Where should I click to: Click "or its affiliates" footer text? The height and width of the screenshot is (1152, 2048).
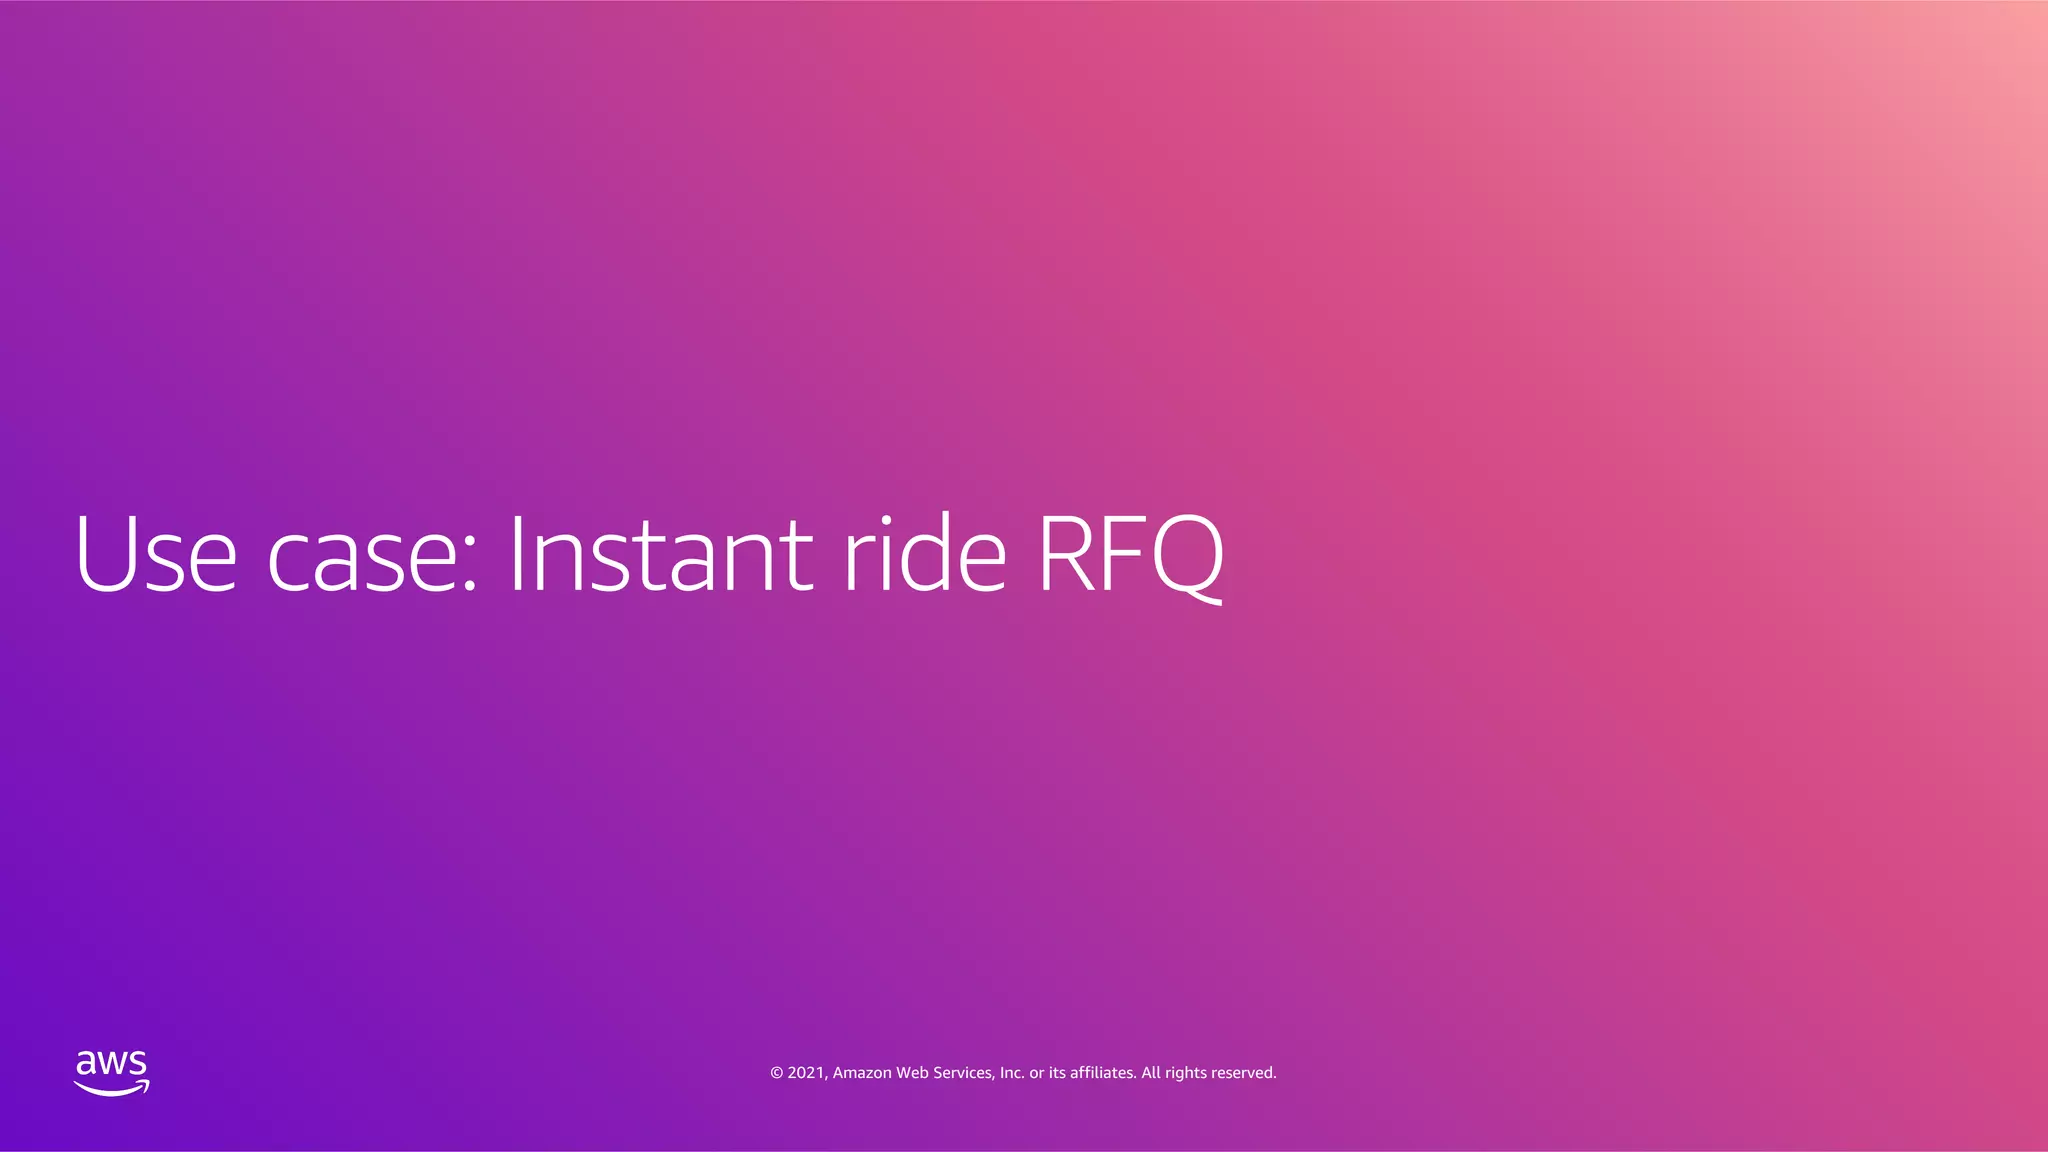1082,1073
